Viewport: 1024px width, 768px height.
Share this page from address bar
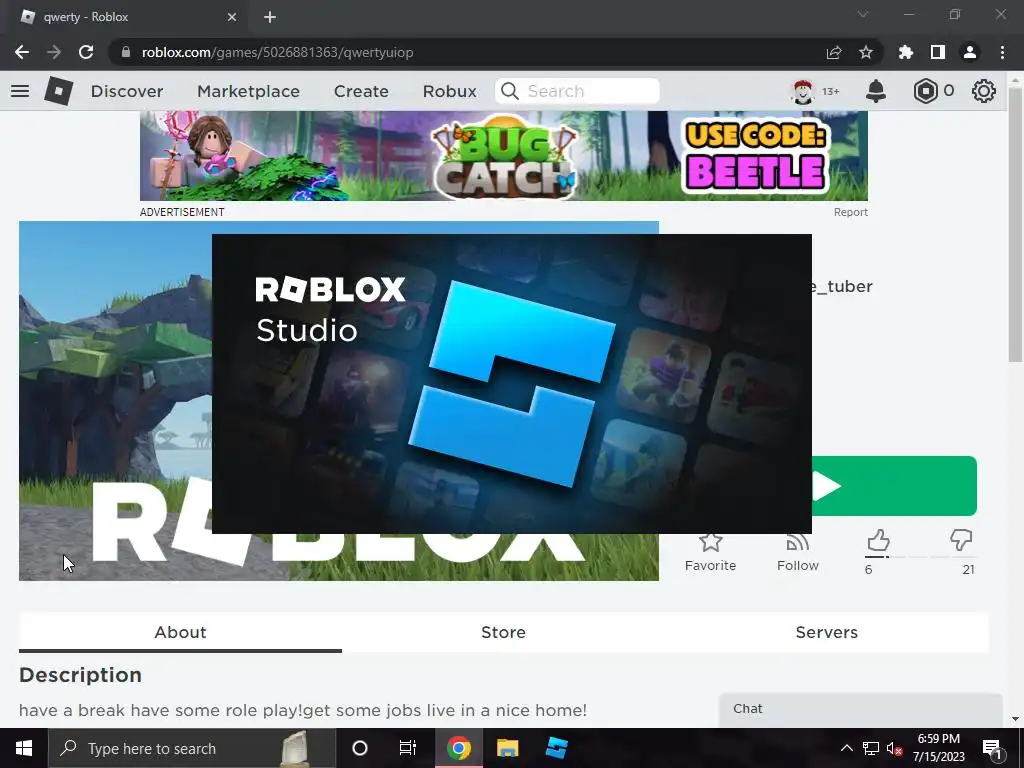[x=834, y=52]
